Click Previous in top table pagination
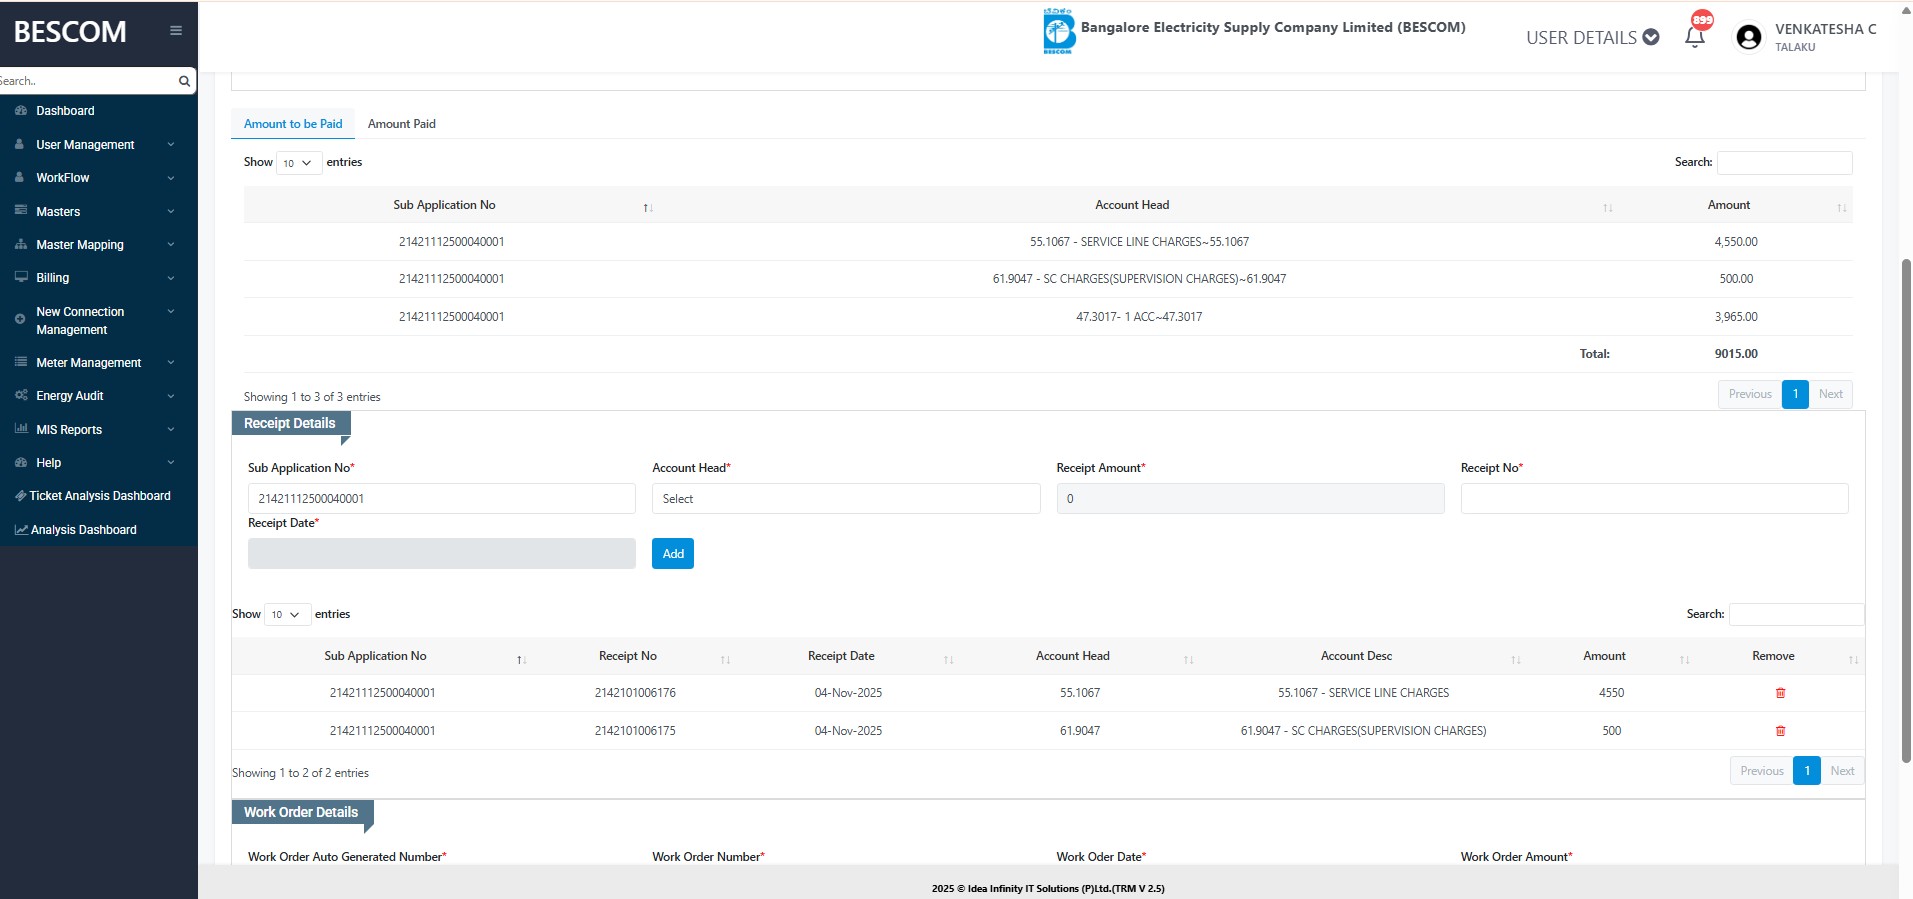The image size is (1913, 899). tap(1750, 394)
